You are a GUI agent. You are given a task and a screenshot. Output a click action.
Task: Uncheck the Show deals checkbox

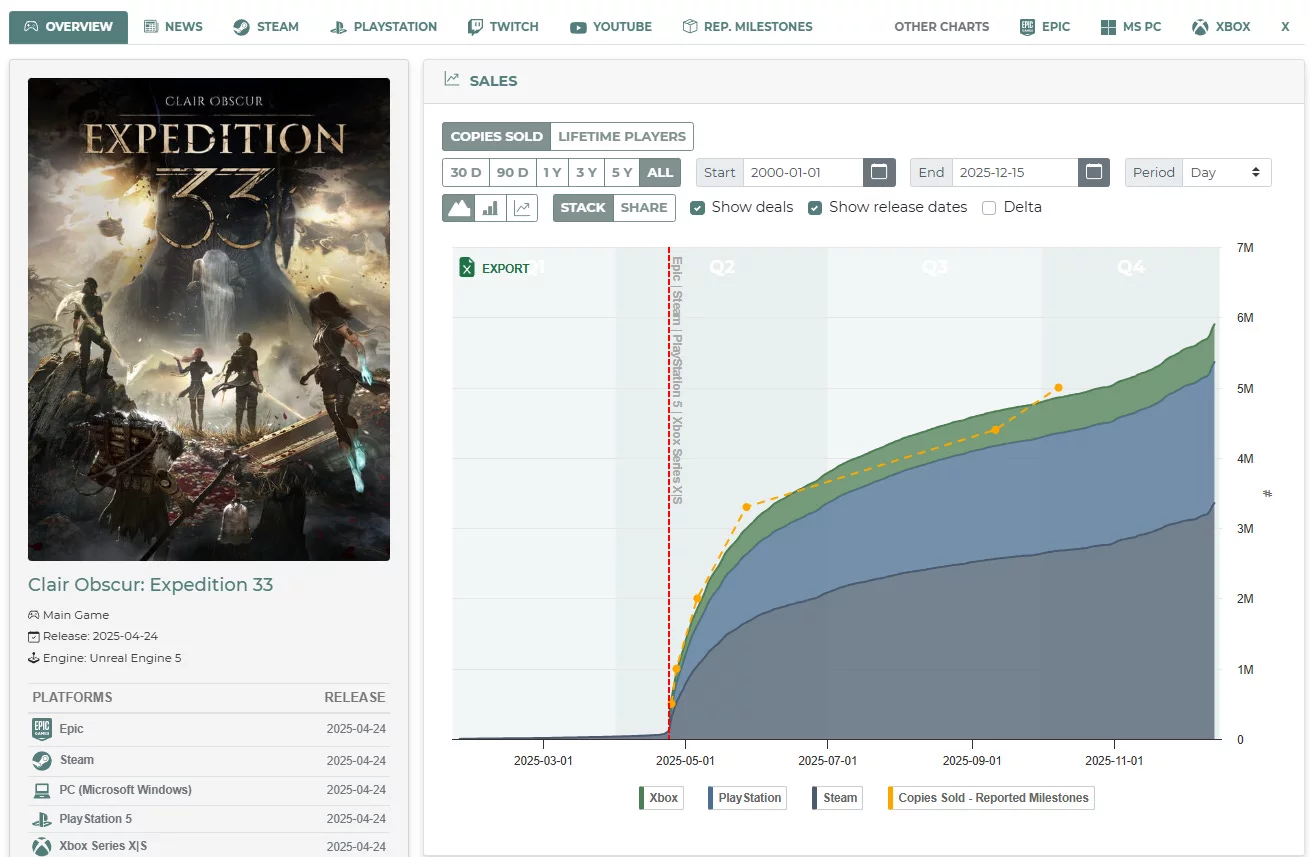[698, 208]
